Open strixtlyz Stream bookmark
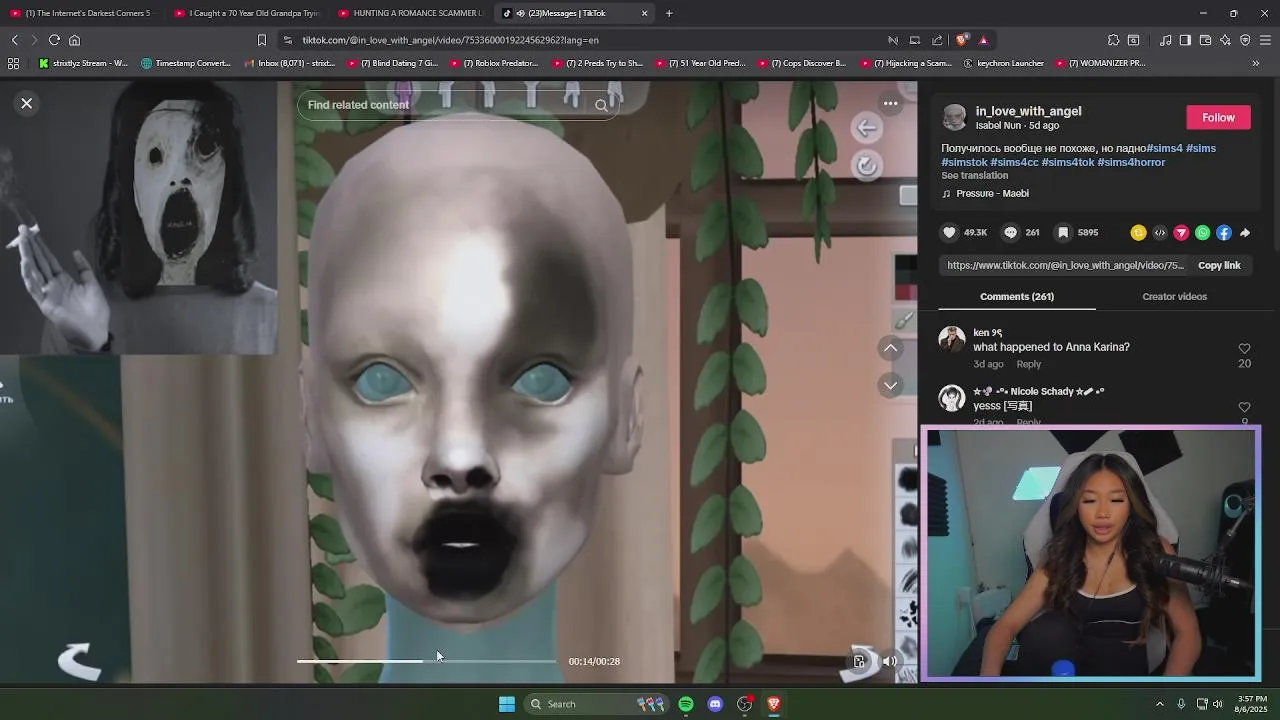The image size is (1280, 720). [x=84, y=63]
